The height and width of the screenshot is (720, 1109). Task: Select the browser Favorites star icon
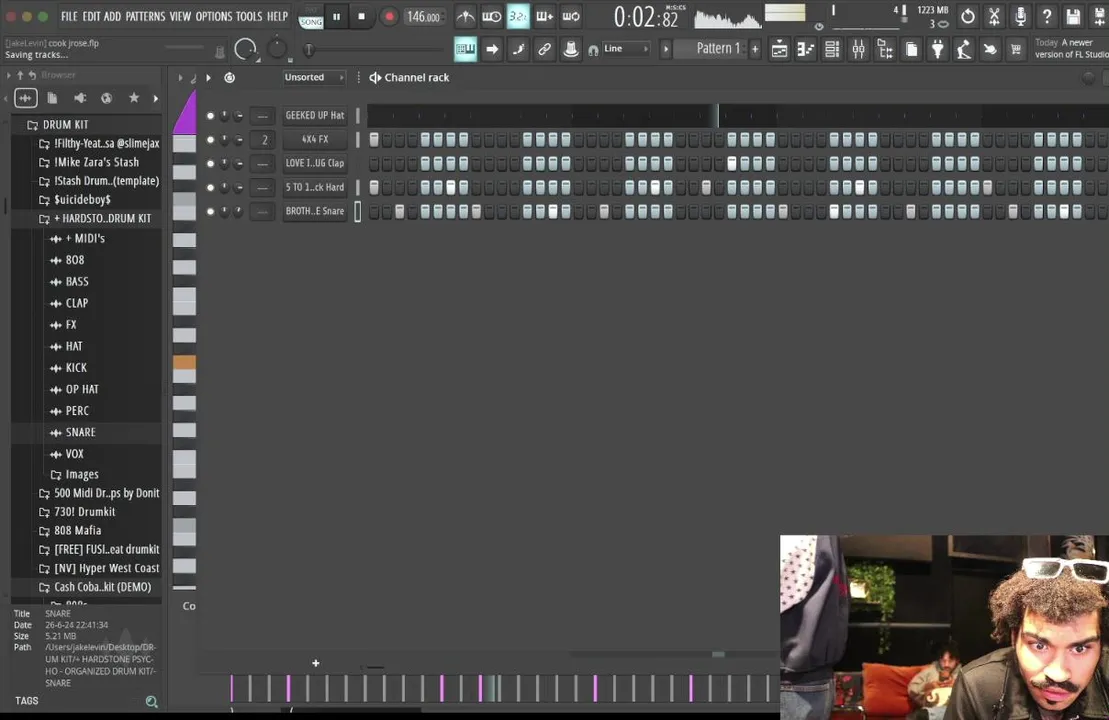(134, 98)
